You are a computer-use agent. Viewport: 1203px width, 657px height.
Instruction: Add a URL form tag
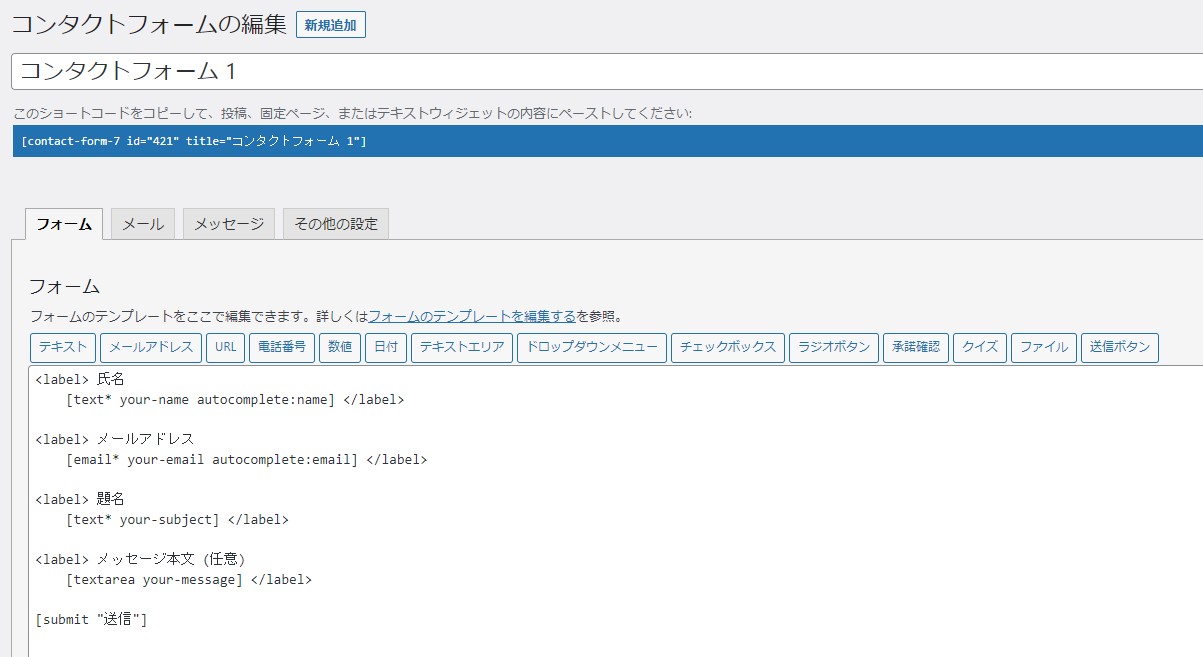pos(226,347)
